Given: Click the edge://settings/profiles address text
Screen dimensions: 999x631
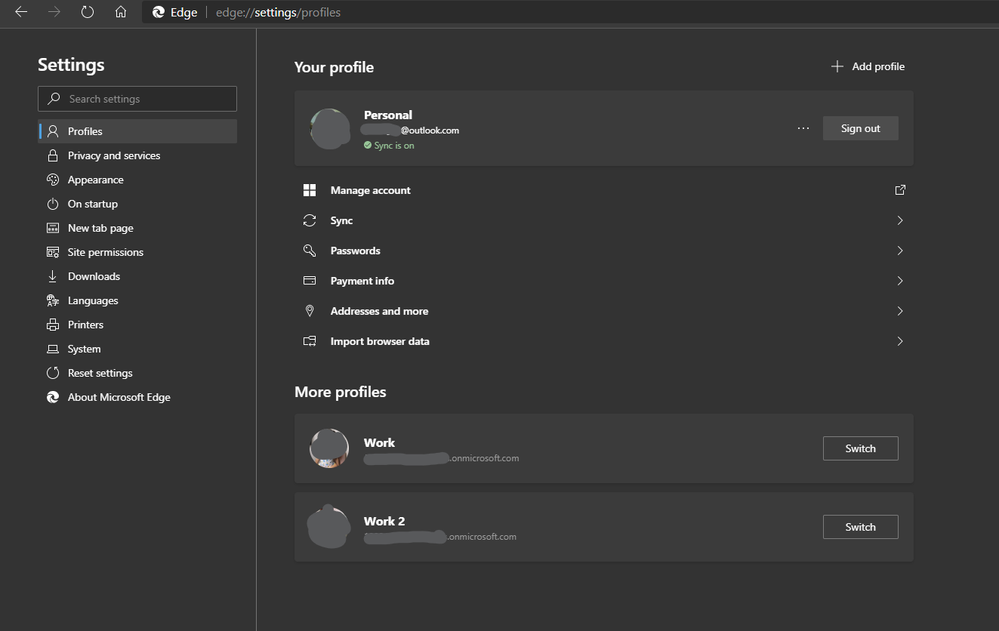Looking at the screenshot, I should point(278,12).
